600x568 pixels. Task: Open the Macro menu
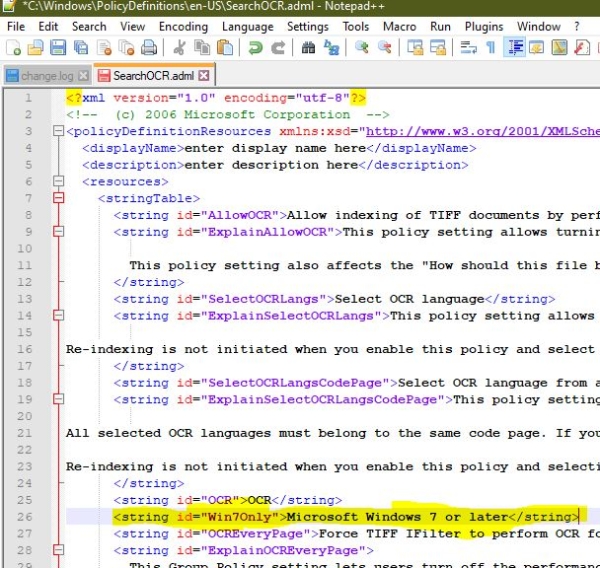399,26
